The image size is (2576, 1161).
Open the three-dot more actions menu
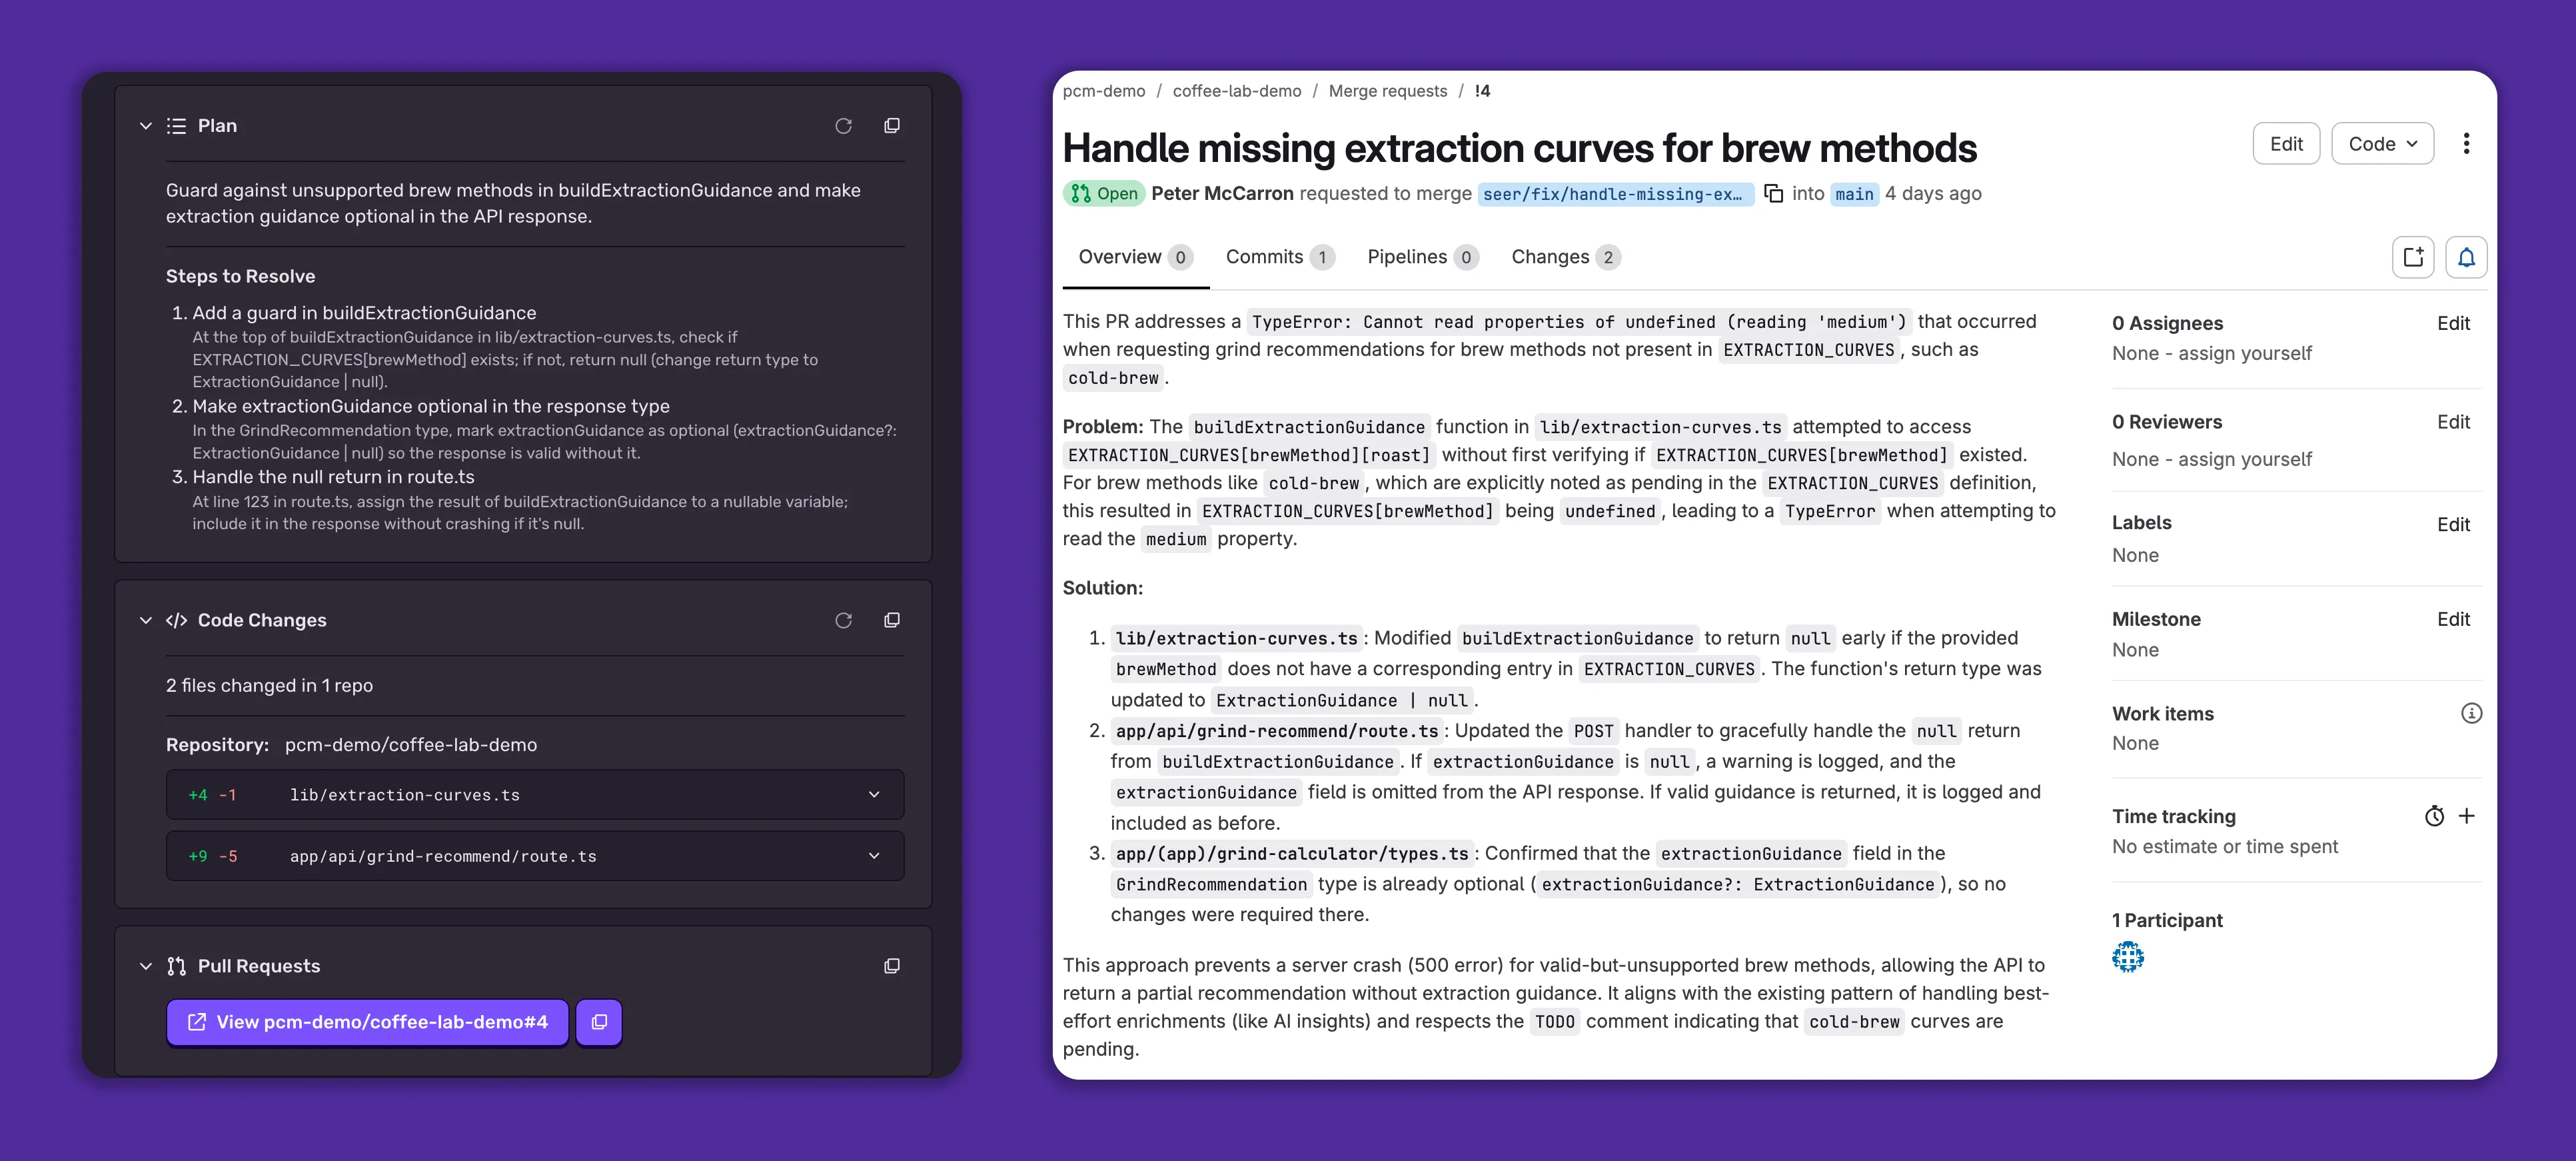[2466, 144]
